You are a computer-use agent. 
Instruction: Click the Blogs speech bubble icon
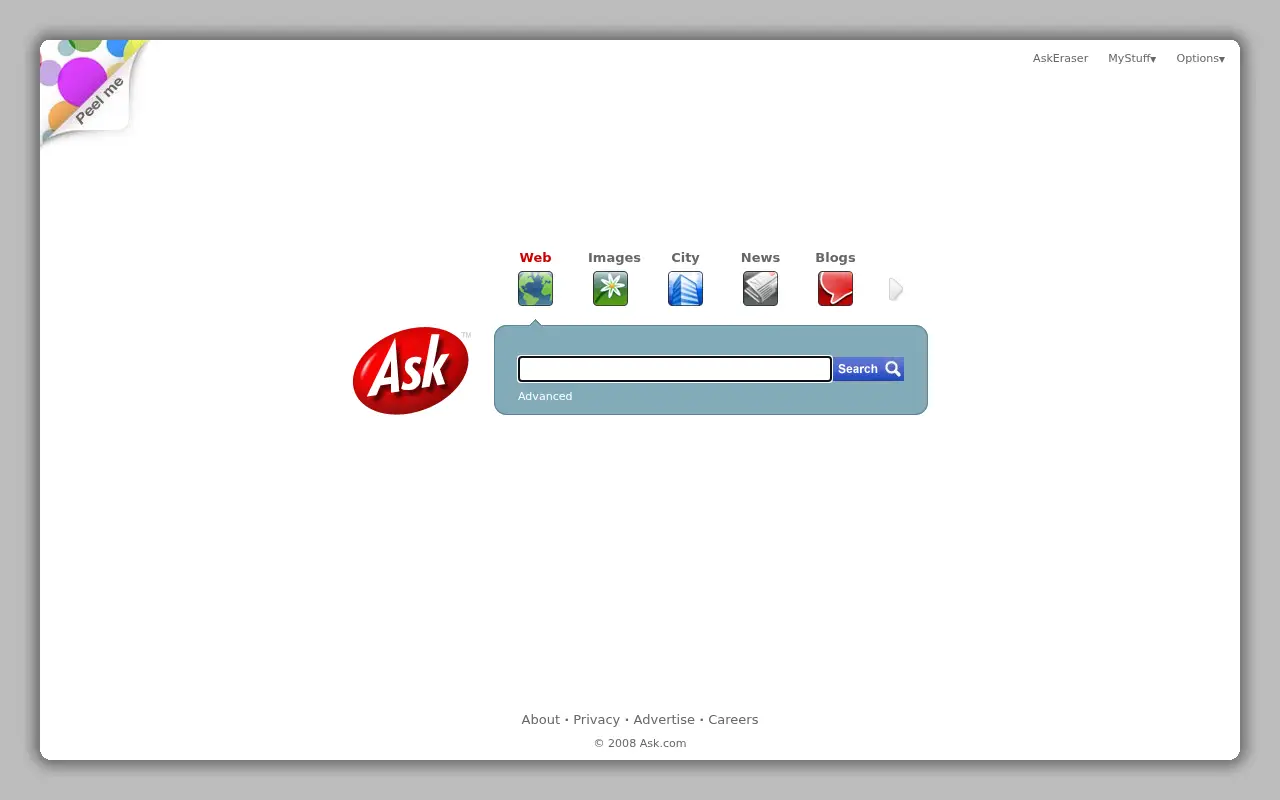tap(835, 289)
